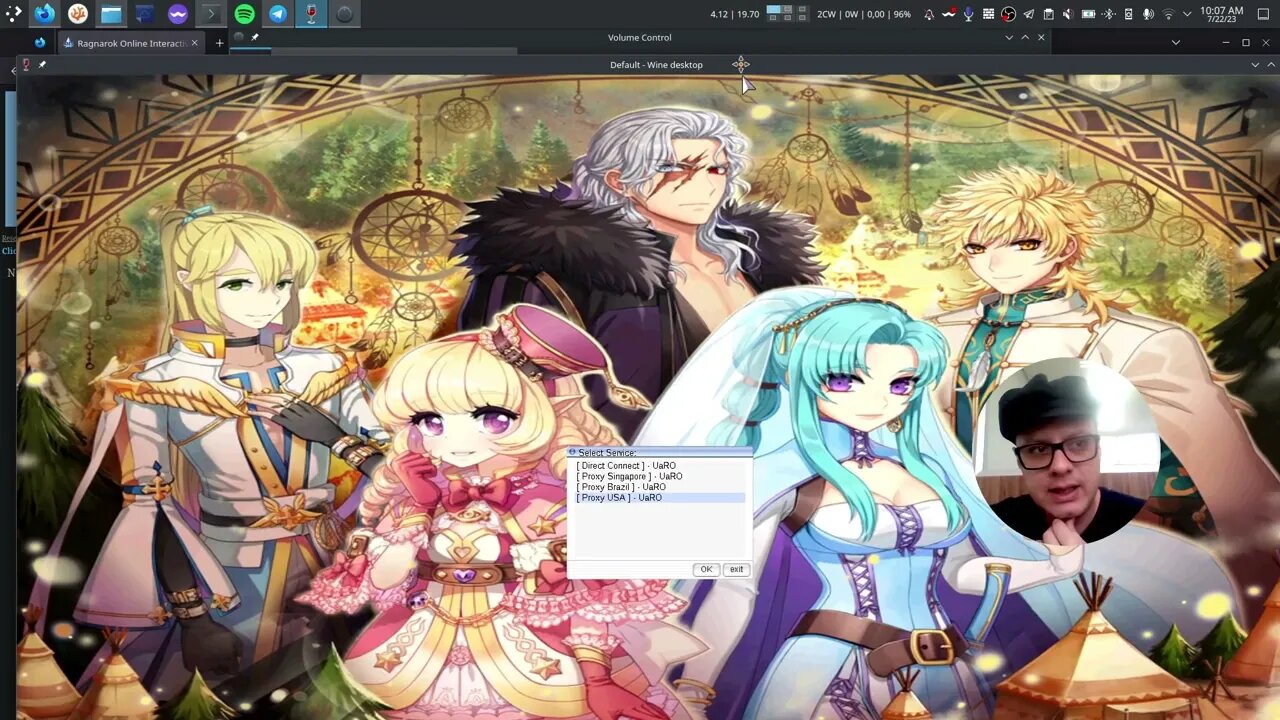Launch the coral-icon application in the panel

78,14
